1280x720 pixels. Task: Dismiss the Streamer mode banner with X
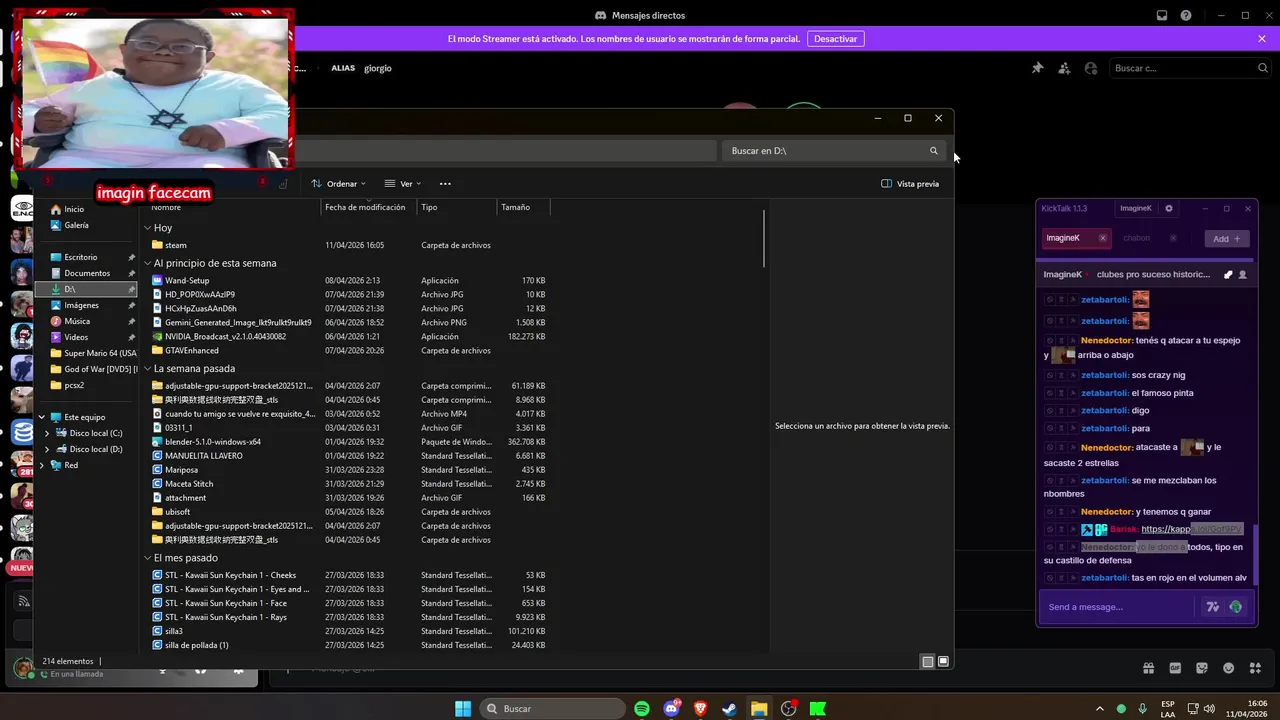1262,39
